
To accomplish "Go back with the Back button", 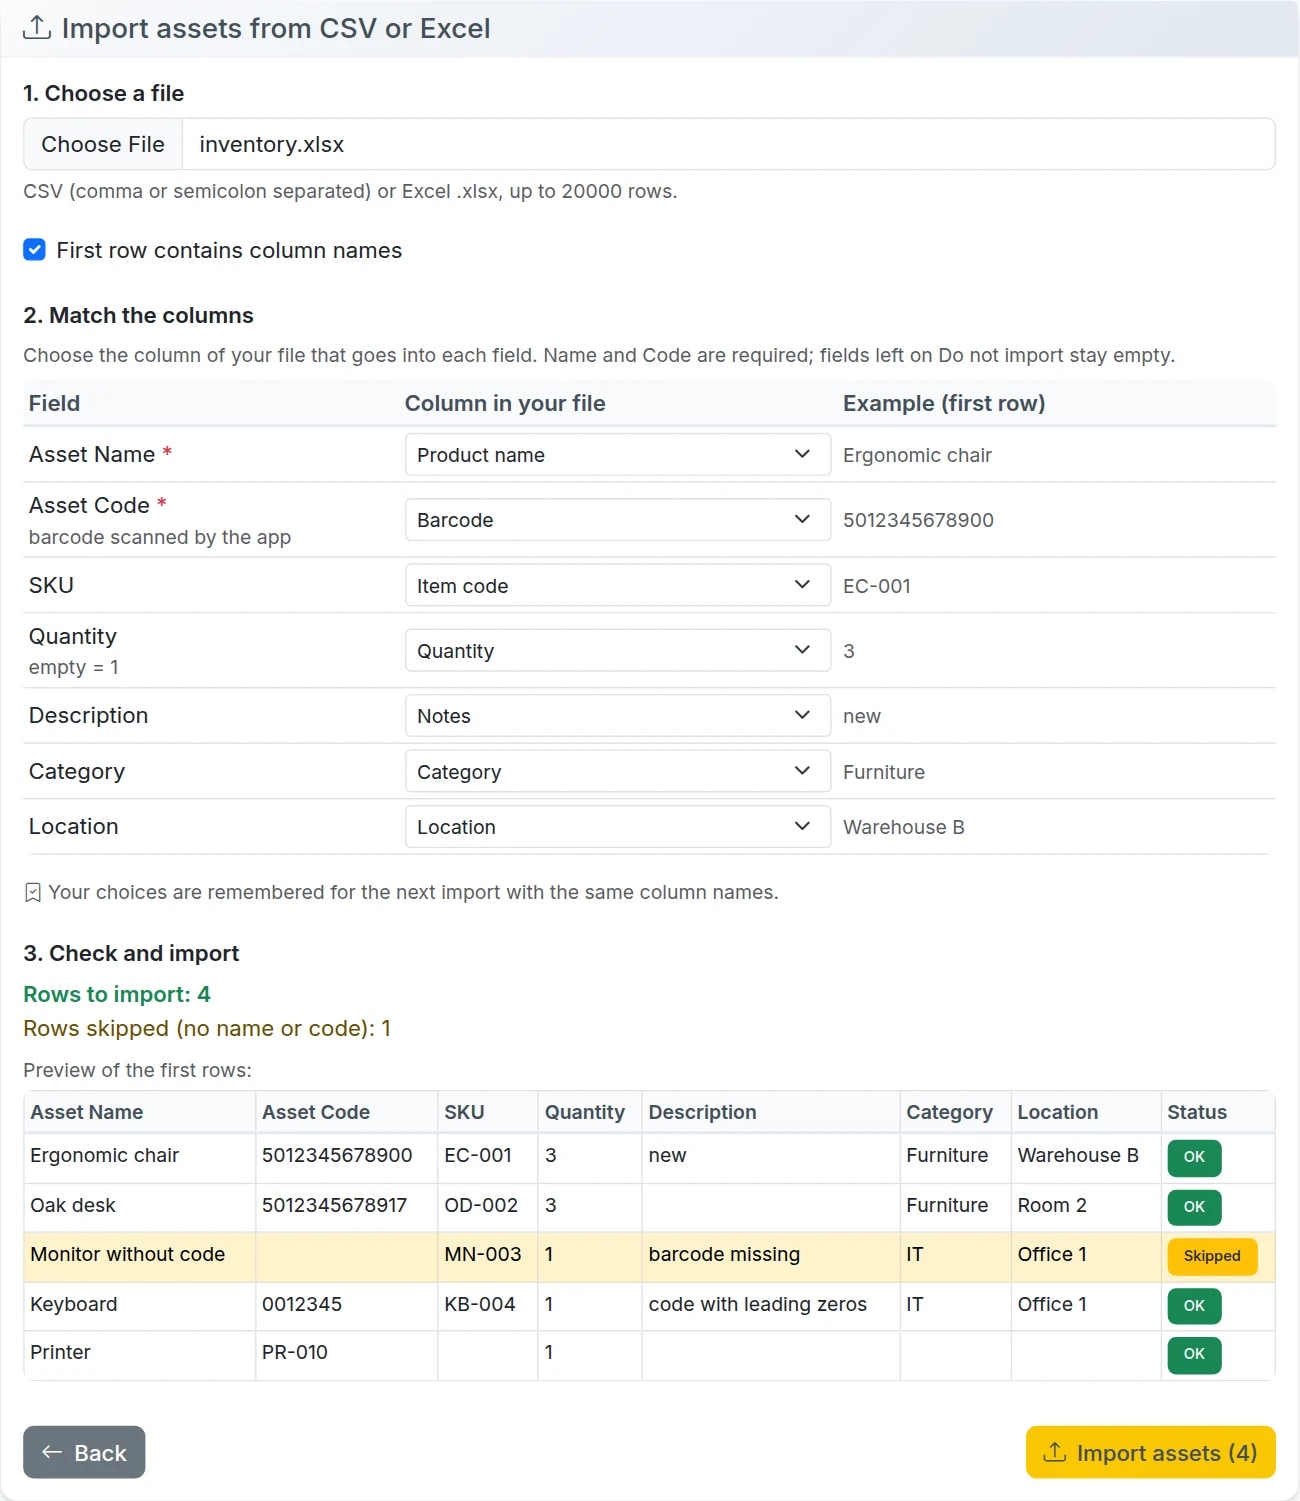I will 84,1452.
